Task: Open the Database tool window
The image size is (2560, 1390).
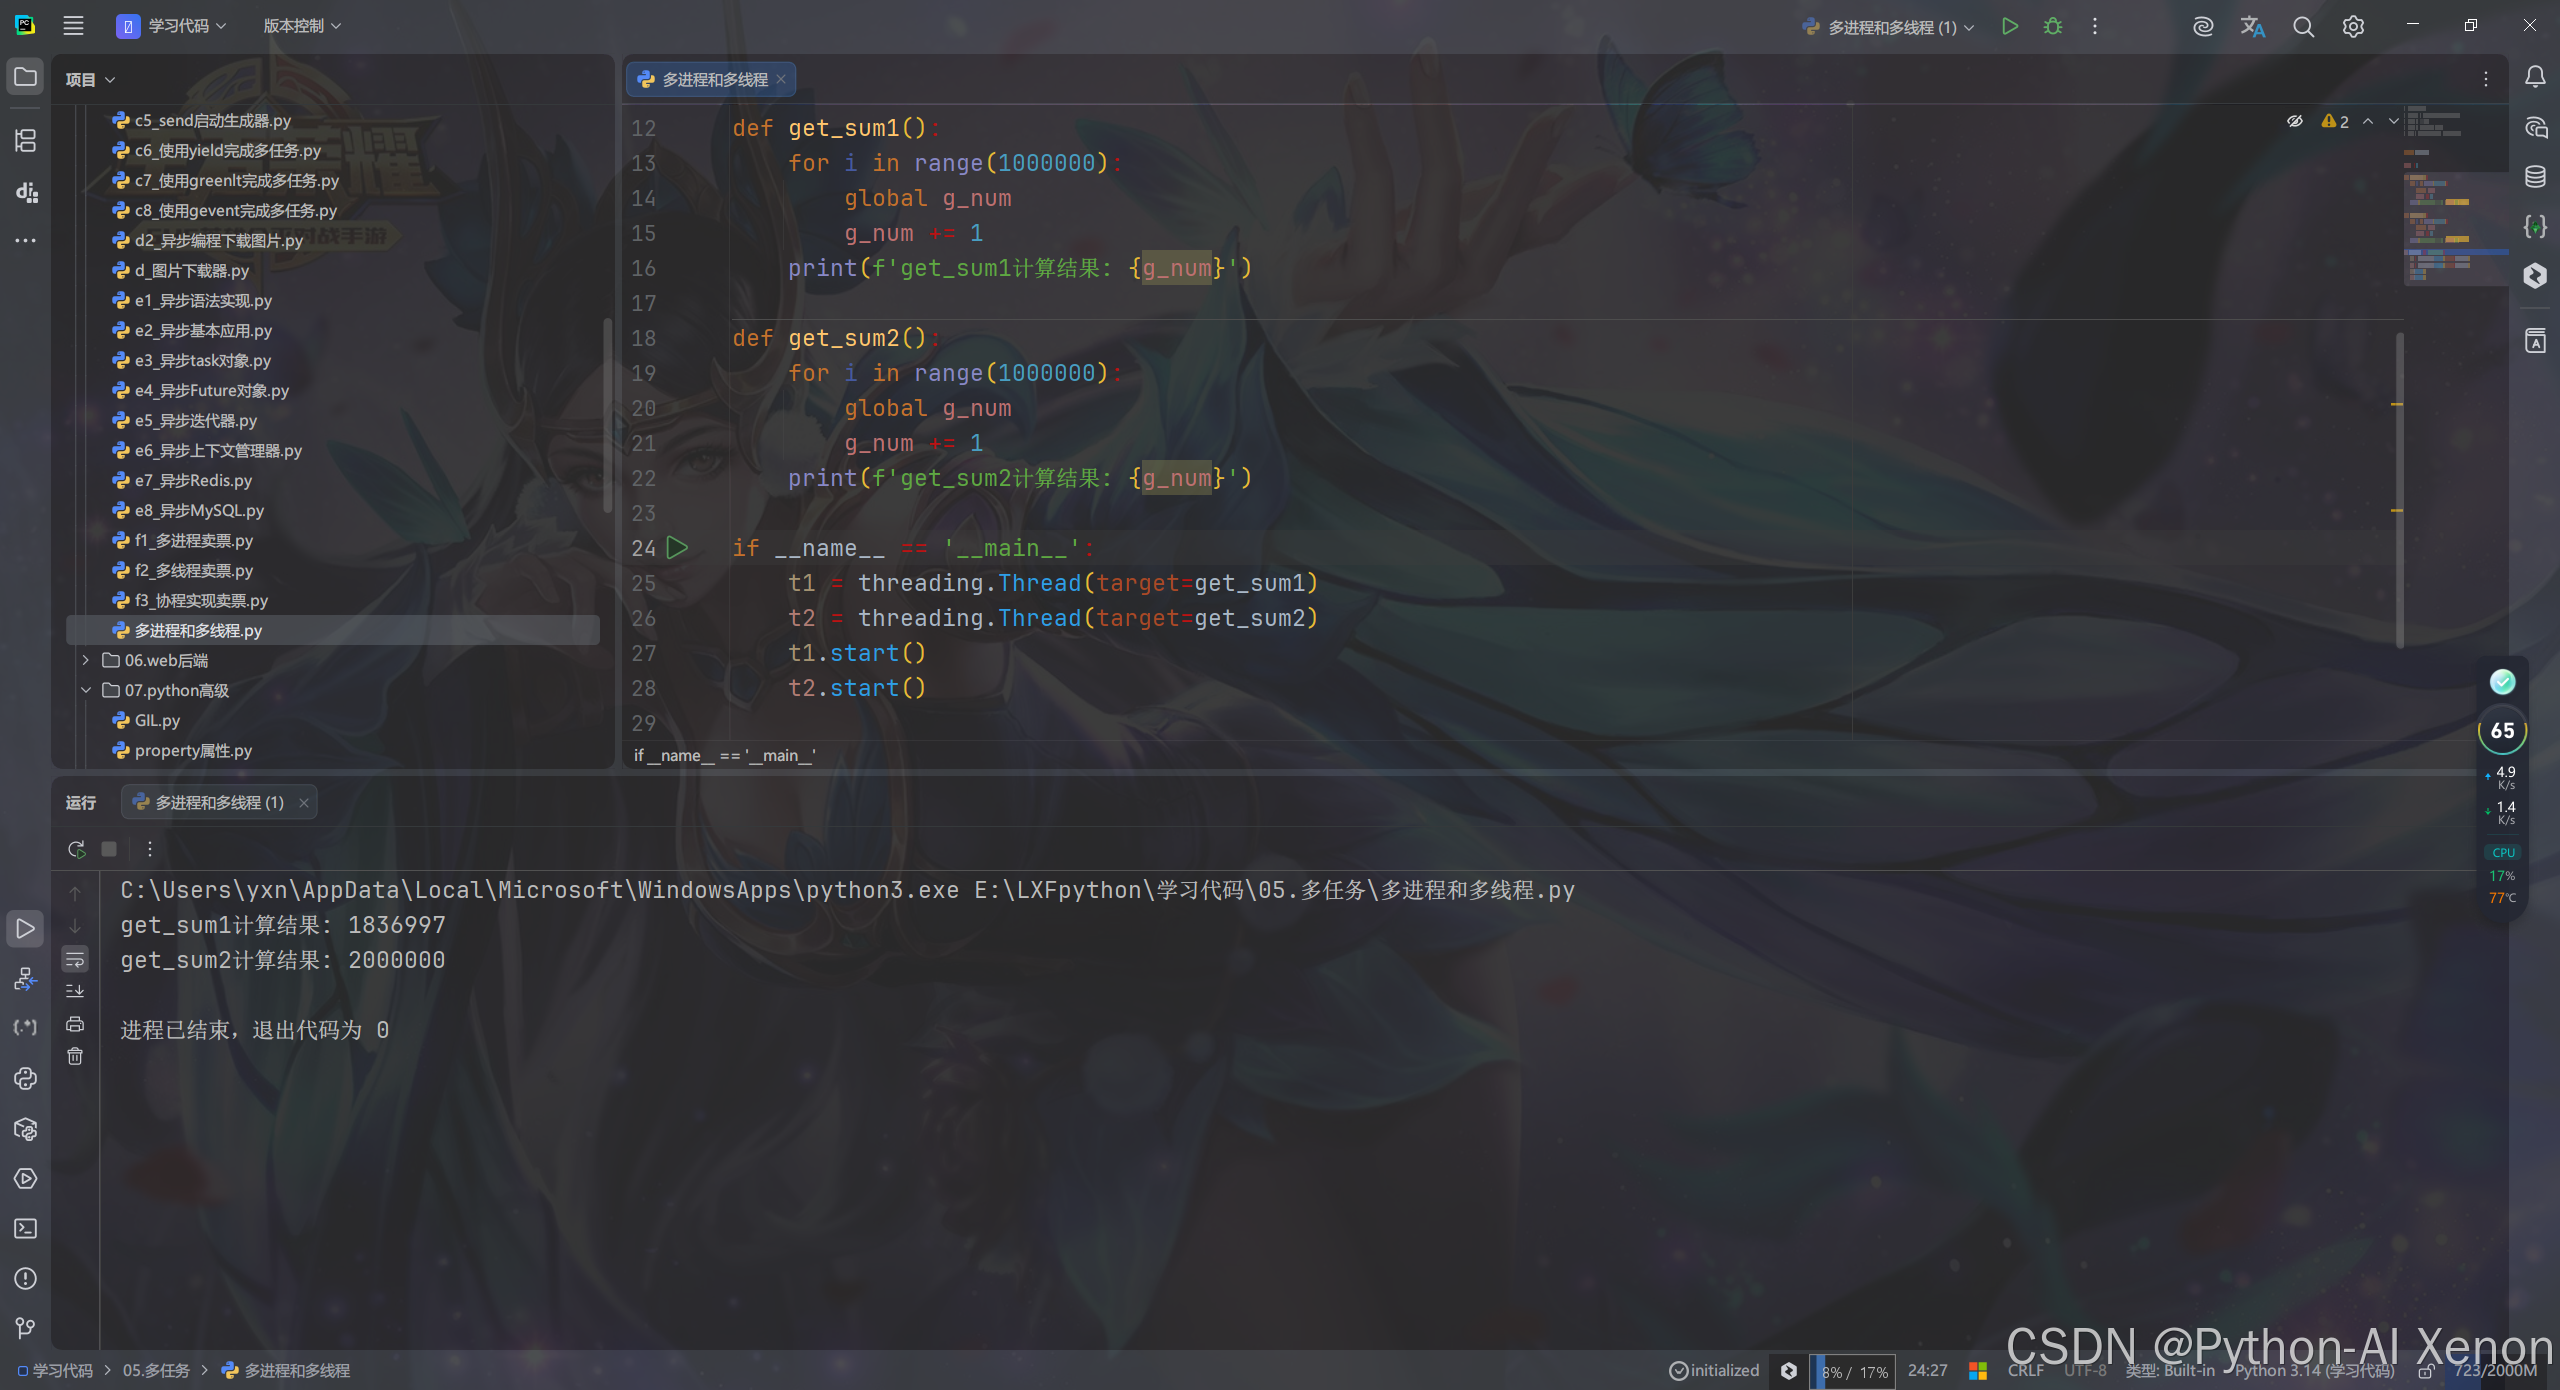Action: 2535,177
